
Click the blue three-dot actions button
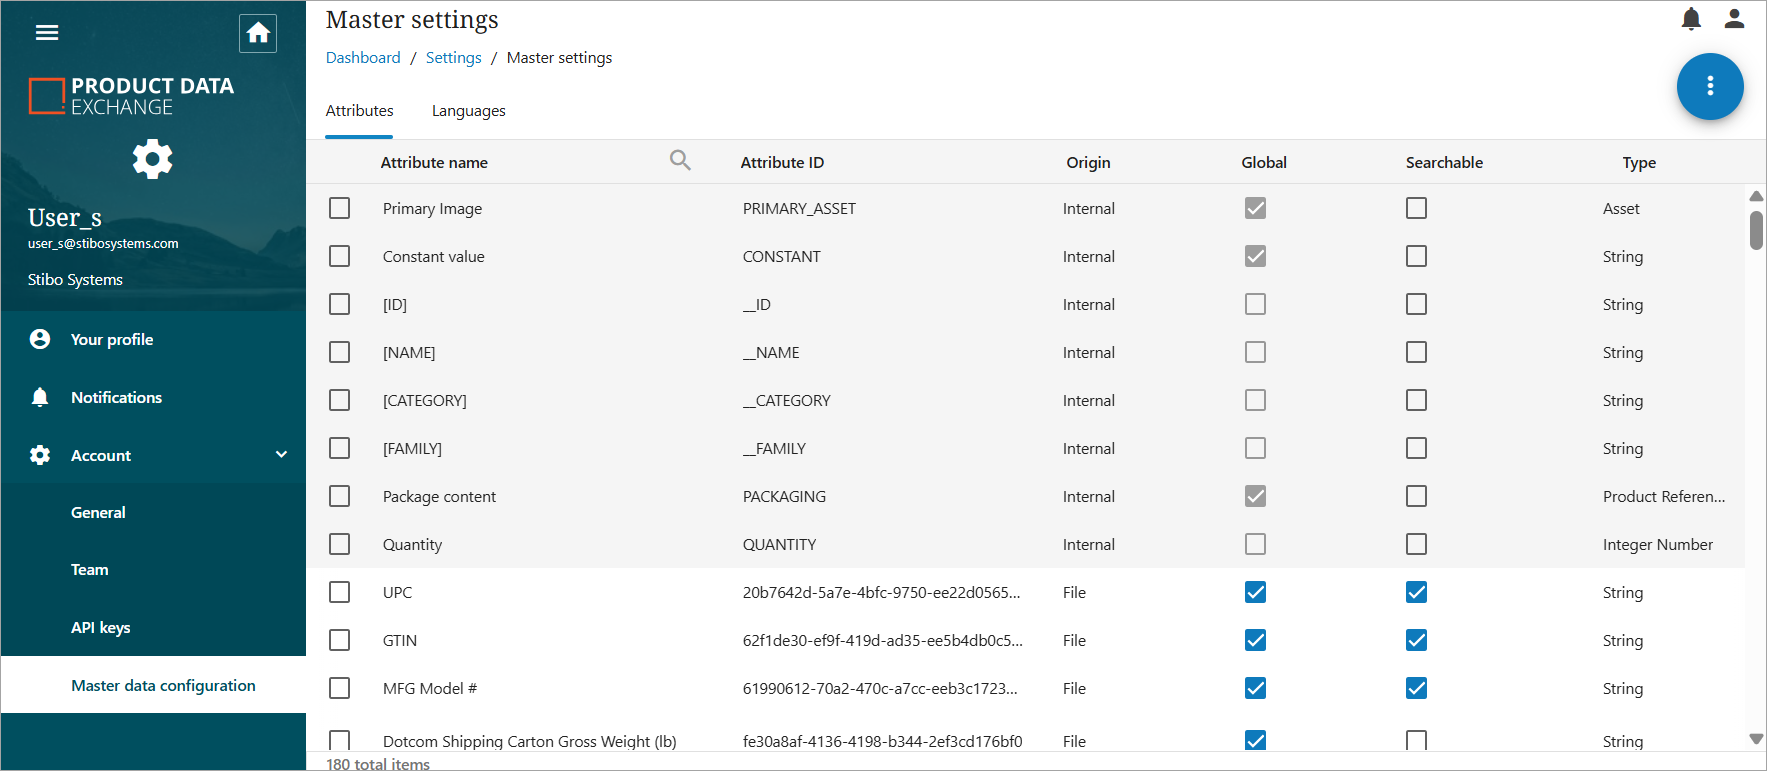(1710, 86)
